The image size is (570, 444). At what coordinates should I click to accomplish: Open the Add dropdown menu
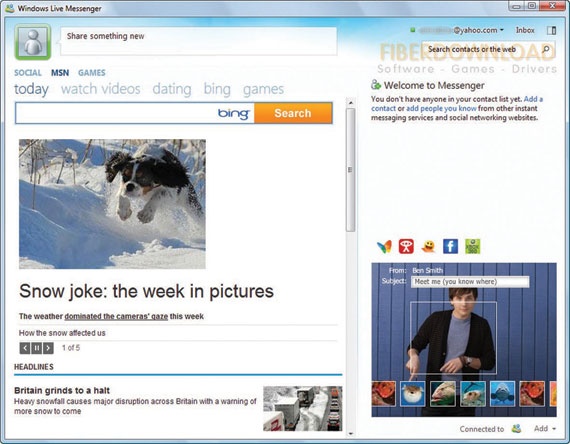tap(545, 429)
